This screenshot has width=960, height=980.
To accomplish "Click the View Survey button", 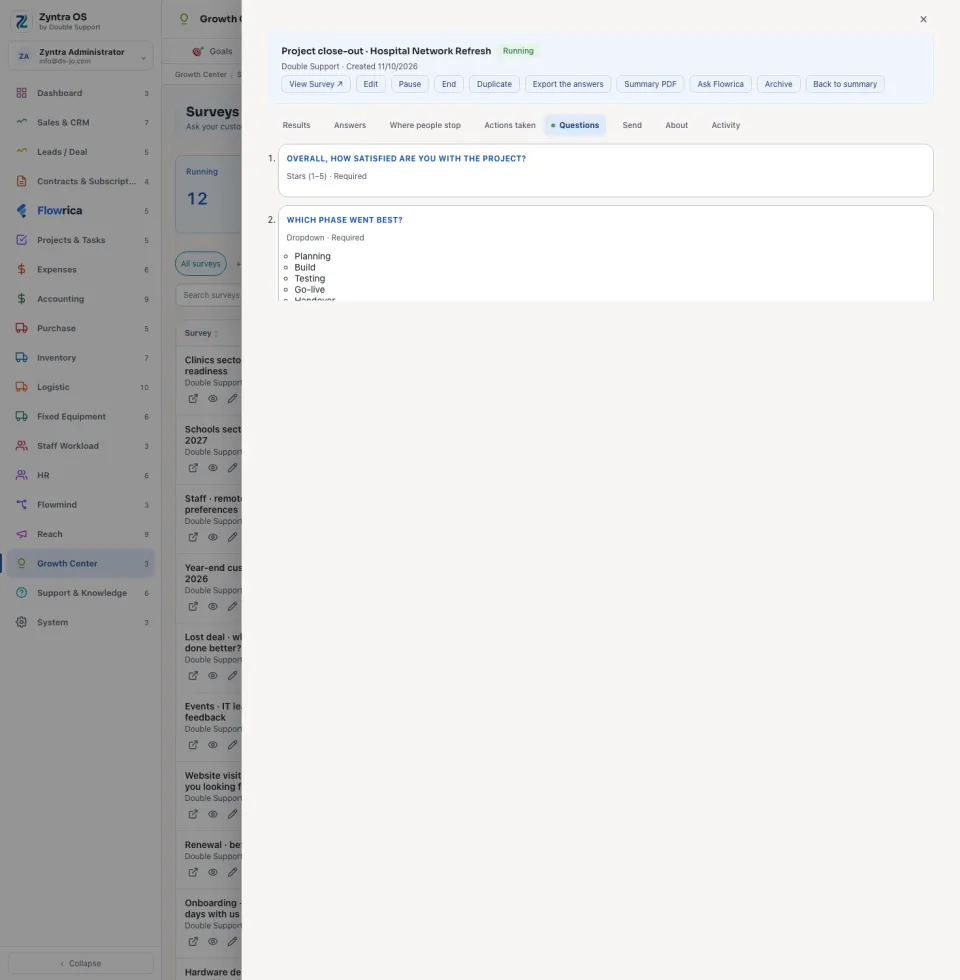I will (x=316, y=84).
